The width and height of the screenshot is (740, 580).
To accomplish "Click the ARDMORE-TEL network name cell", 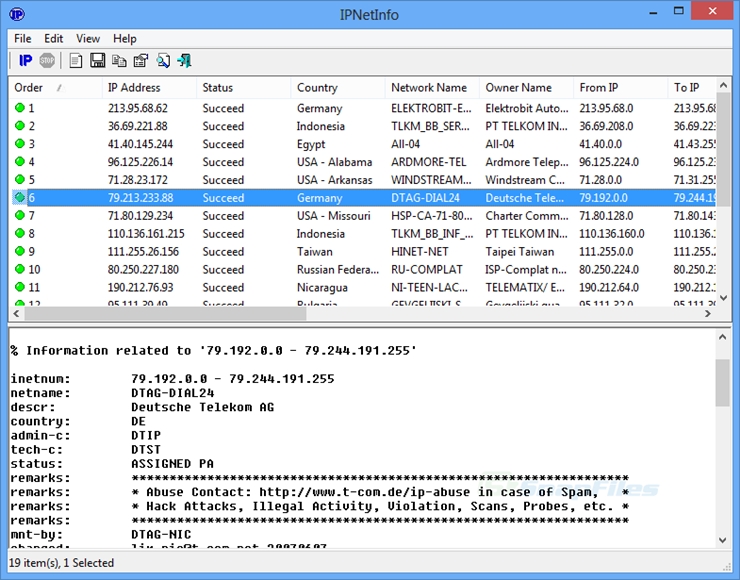I will (429, 162).
